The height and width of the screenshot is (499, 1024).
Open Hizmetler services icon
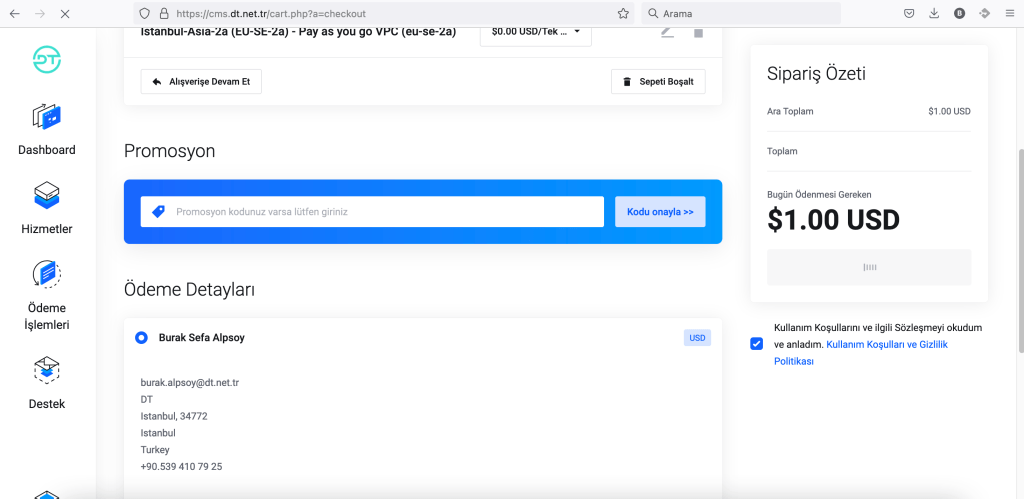coord(47,194)
